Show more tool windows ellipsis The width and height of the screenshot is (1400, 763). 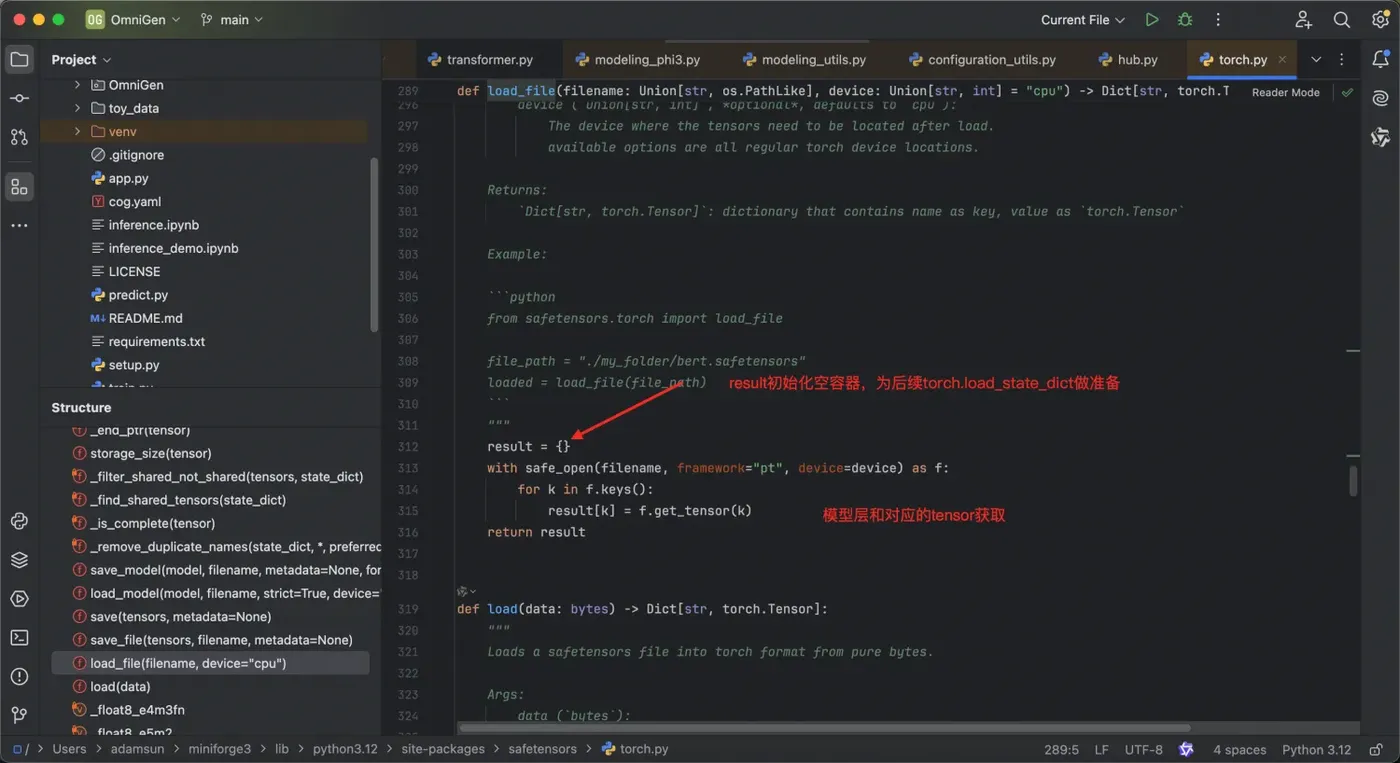[19, 226]
